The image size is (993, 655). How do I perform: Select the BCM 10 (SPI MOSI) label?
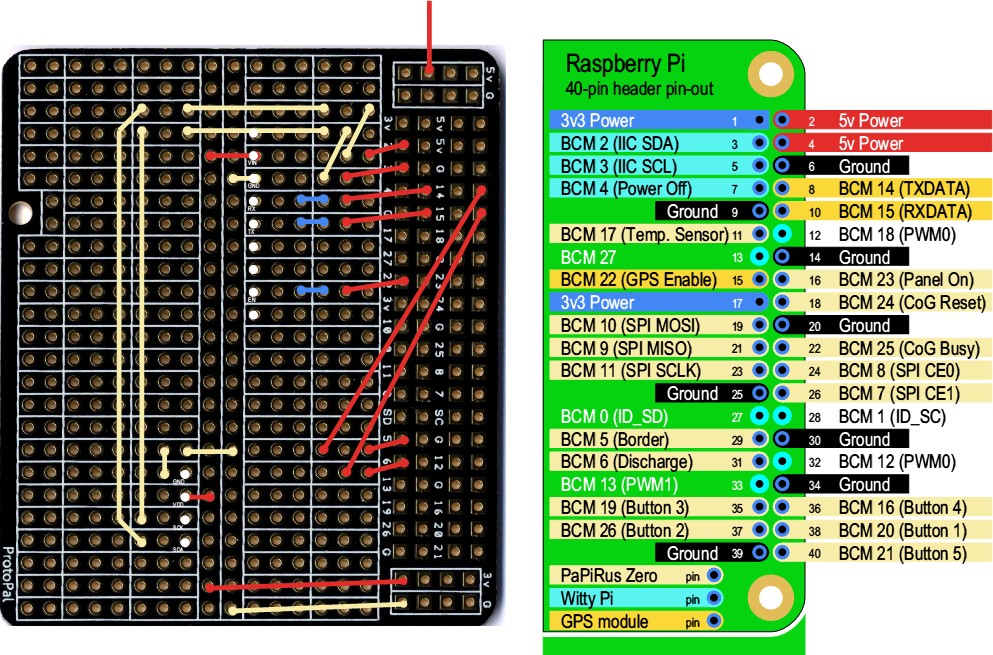click(x=630, y=326)
